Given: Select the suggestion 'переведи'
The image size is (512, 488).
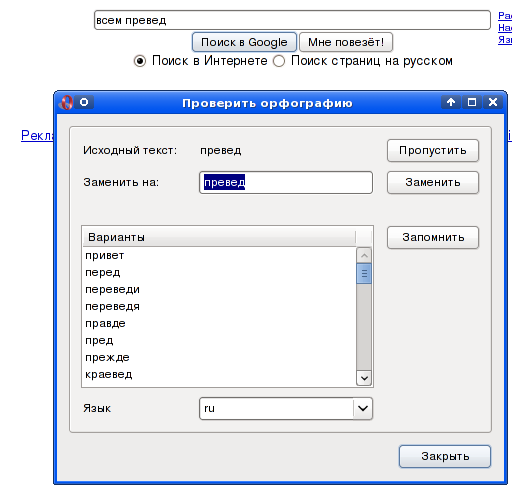Looking at the screenshot, I should click(x=219, y=290).
